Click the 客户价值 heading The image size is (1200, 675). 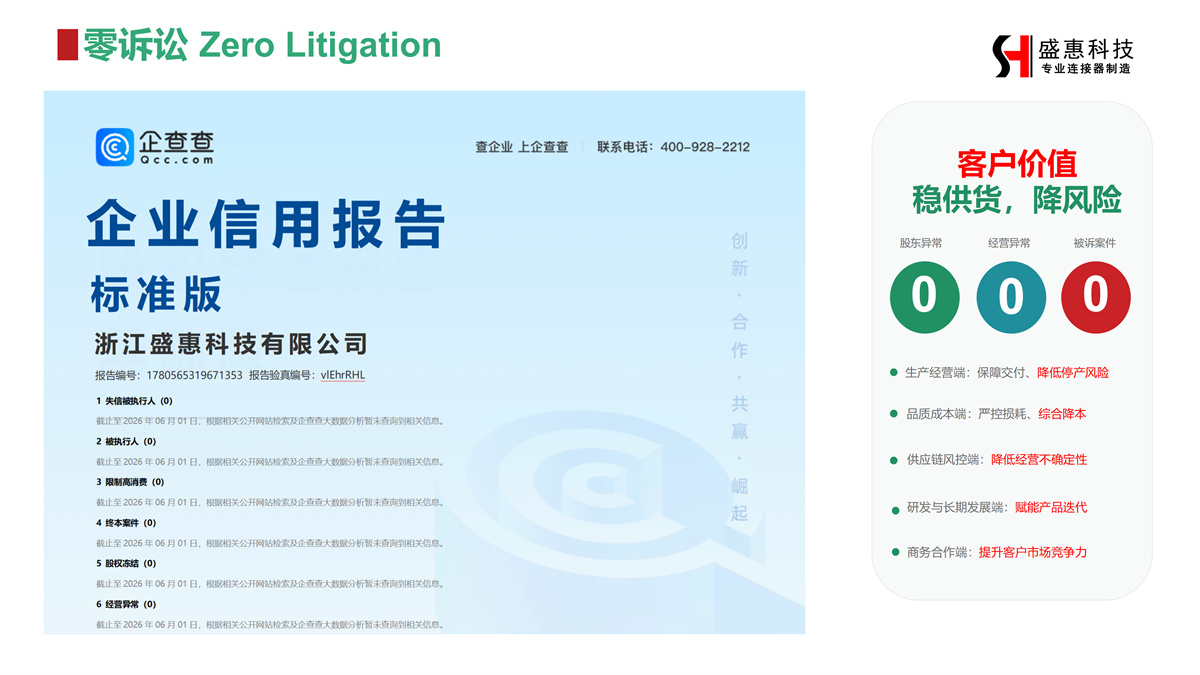coord(1017,164)
